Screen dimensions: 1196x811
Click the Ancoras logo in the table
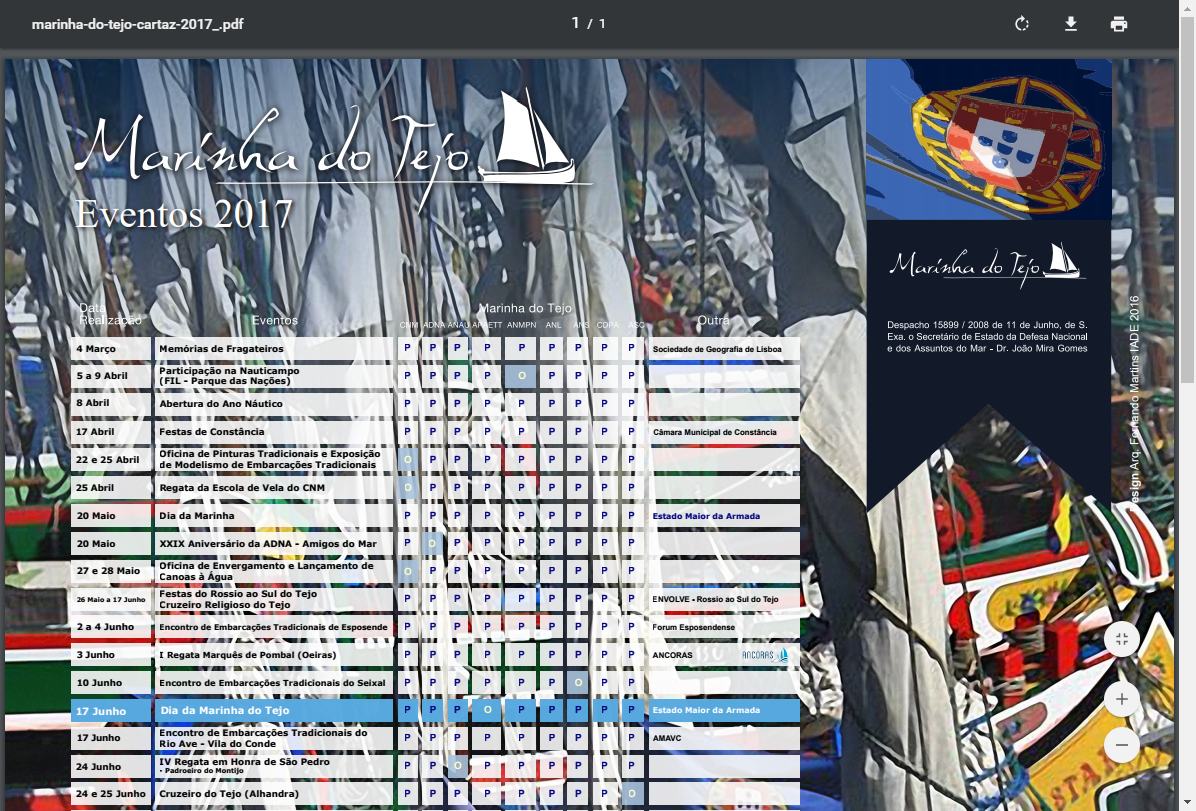point(765,655)
